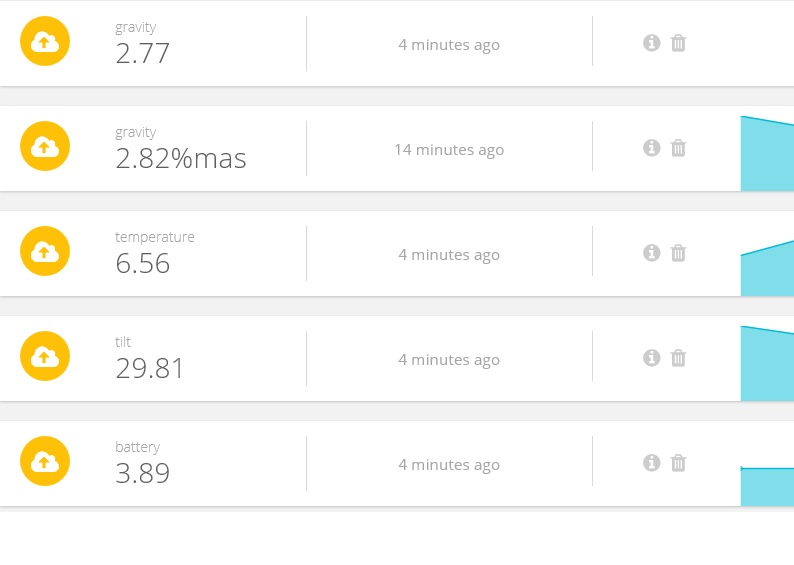
Task: Click the cloud upload icon for gravity 2.77
Action: pyautogui.click(x=45, y=42)
